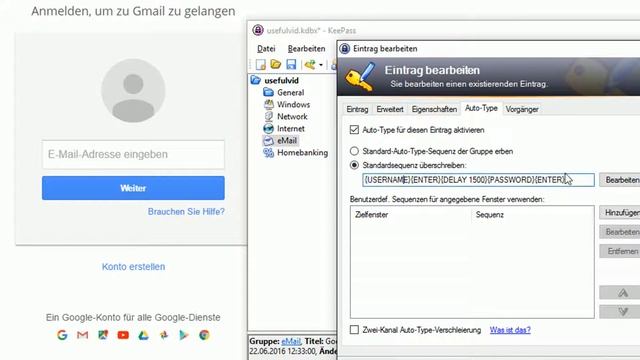Select the eMail group
Image resolution: width=640 pixels, height=360 pixels.
(287, 140)
